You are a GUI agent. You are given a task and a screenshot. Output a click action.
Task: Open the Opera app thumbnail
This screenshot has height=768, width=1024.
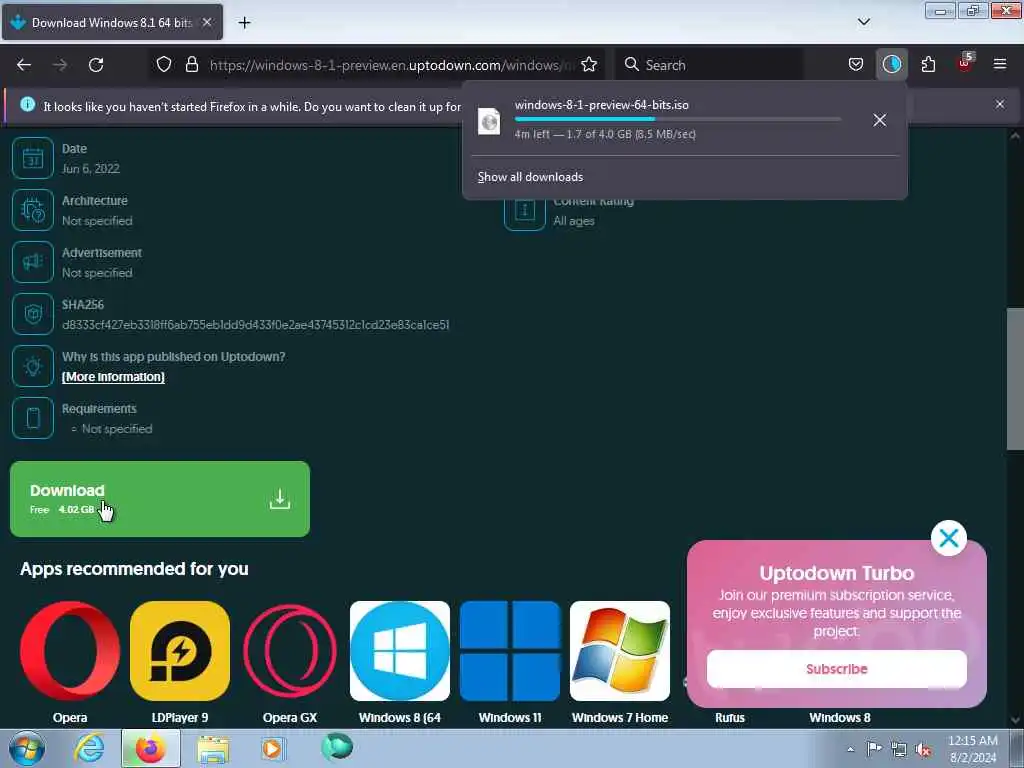pyautogui.click(x=70, y=651)
